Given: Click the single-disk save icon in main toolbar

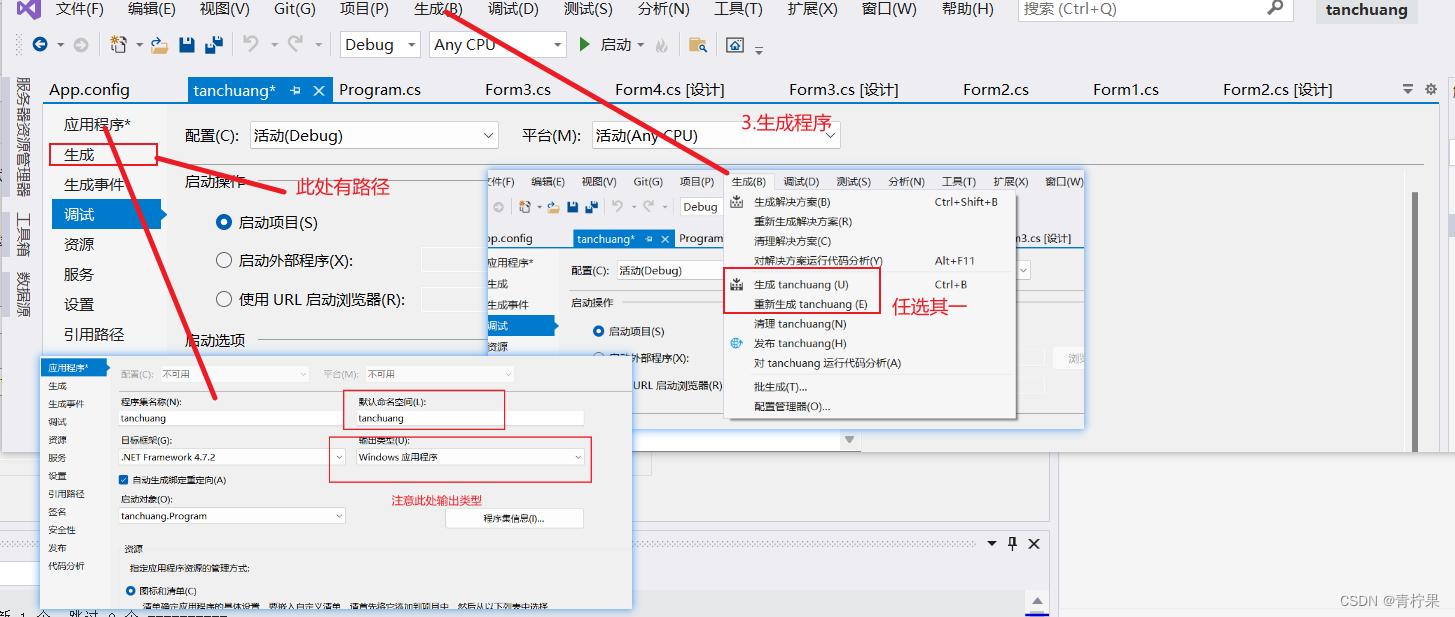Looking at the screenshot, I should 187,45.
